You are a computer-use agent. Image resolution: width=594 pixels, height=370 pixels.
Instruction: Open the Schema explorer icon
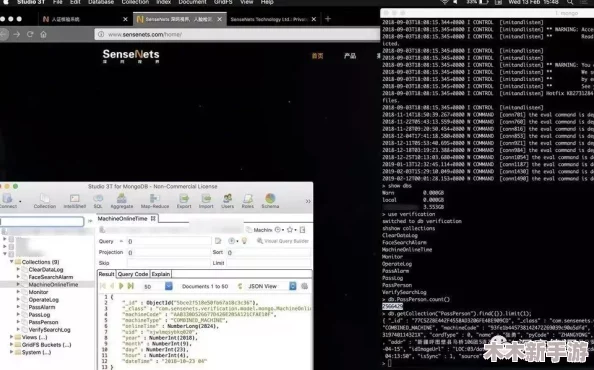(270, 201)
